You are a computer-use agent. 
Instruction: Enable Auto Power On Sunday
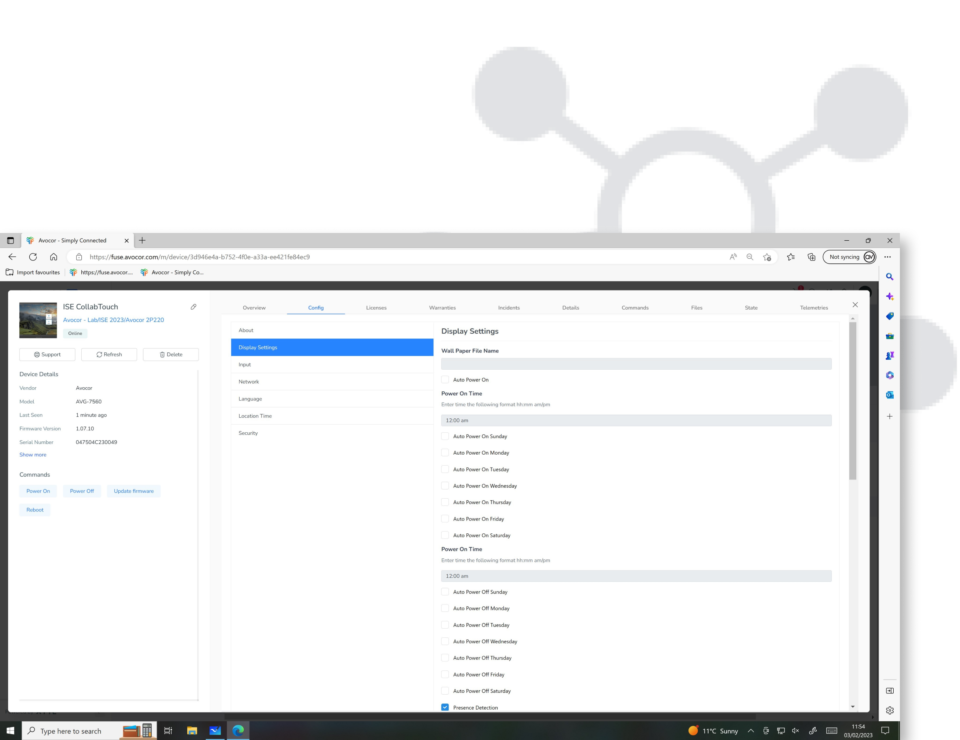click(x=444, y=436)
